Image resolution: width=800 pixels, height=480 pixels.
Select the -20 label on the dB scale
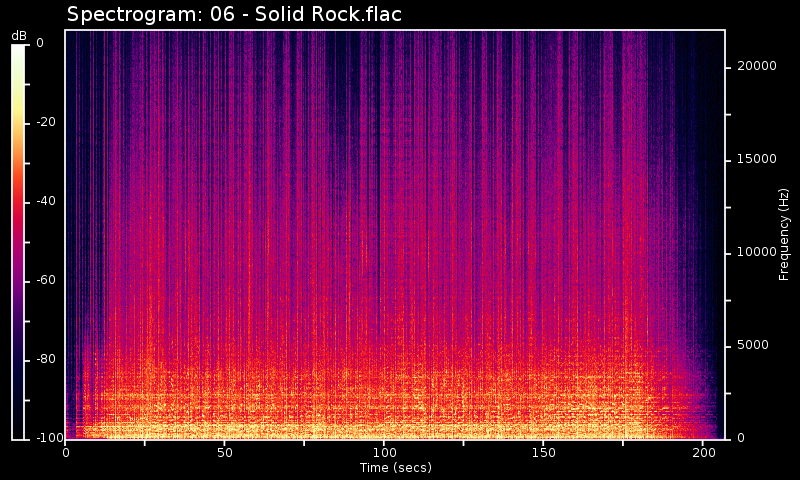tap(44, 122)
